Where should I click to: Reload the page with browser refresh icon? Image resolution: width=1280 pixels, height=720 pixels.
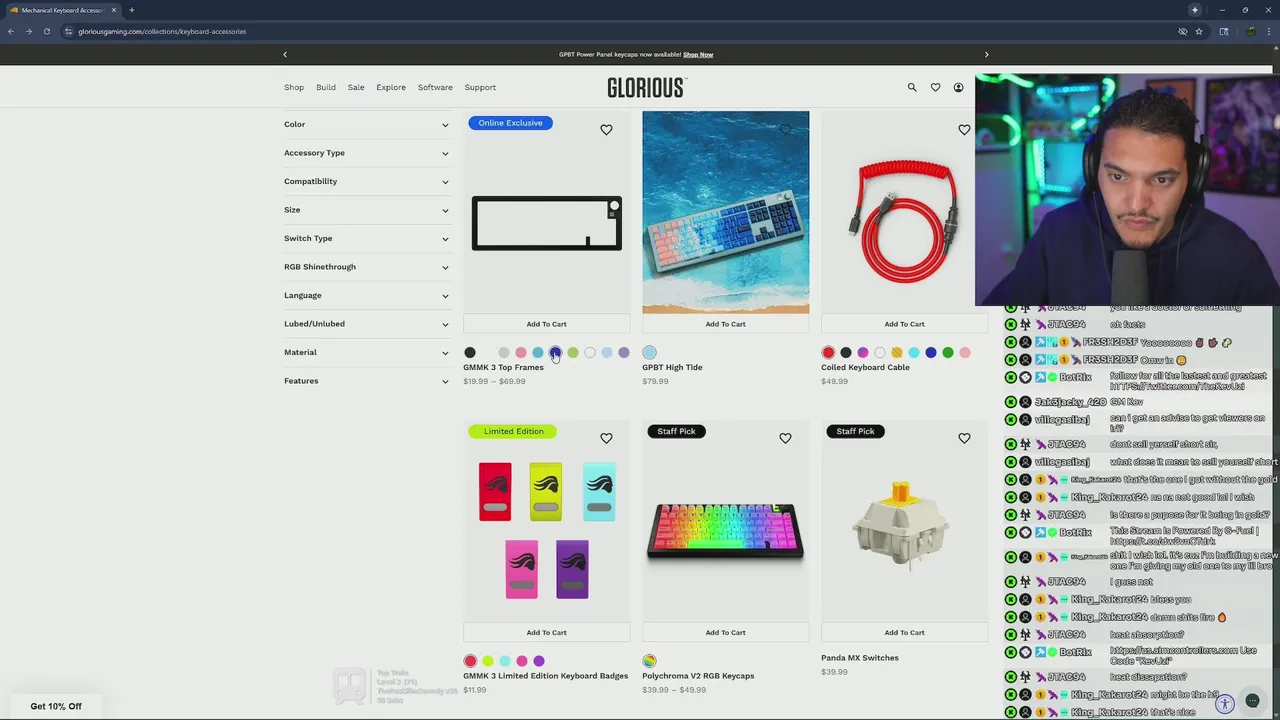point(46,31)
